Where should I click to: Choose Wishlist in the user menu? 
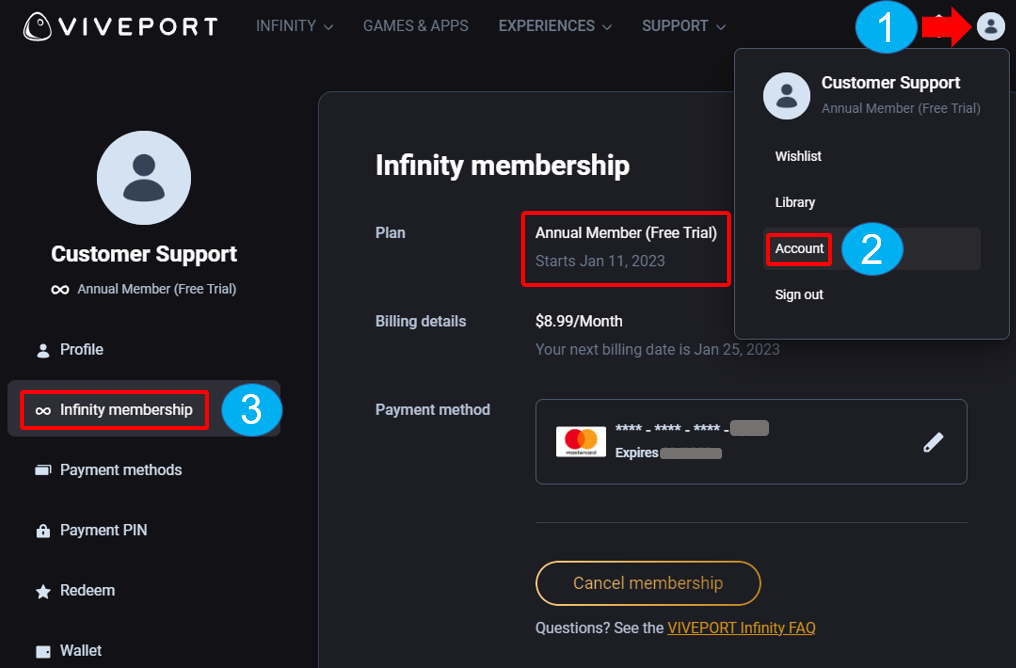click(798, 156)
